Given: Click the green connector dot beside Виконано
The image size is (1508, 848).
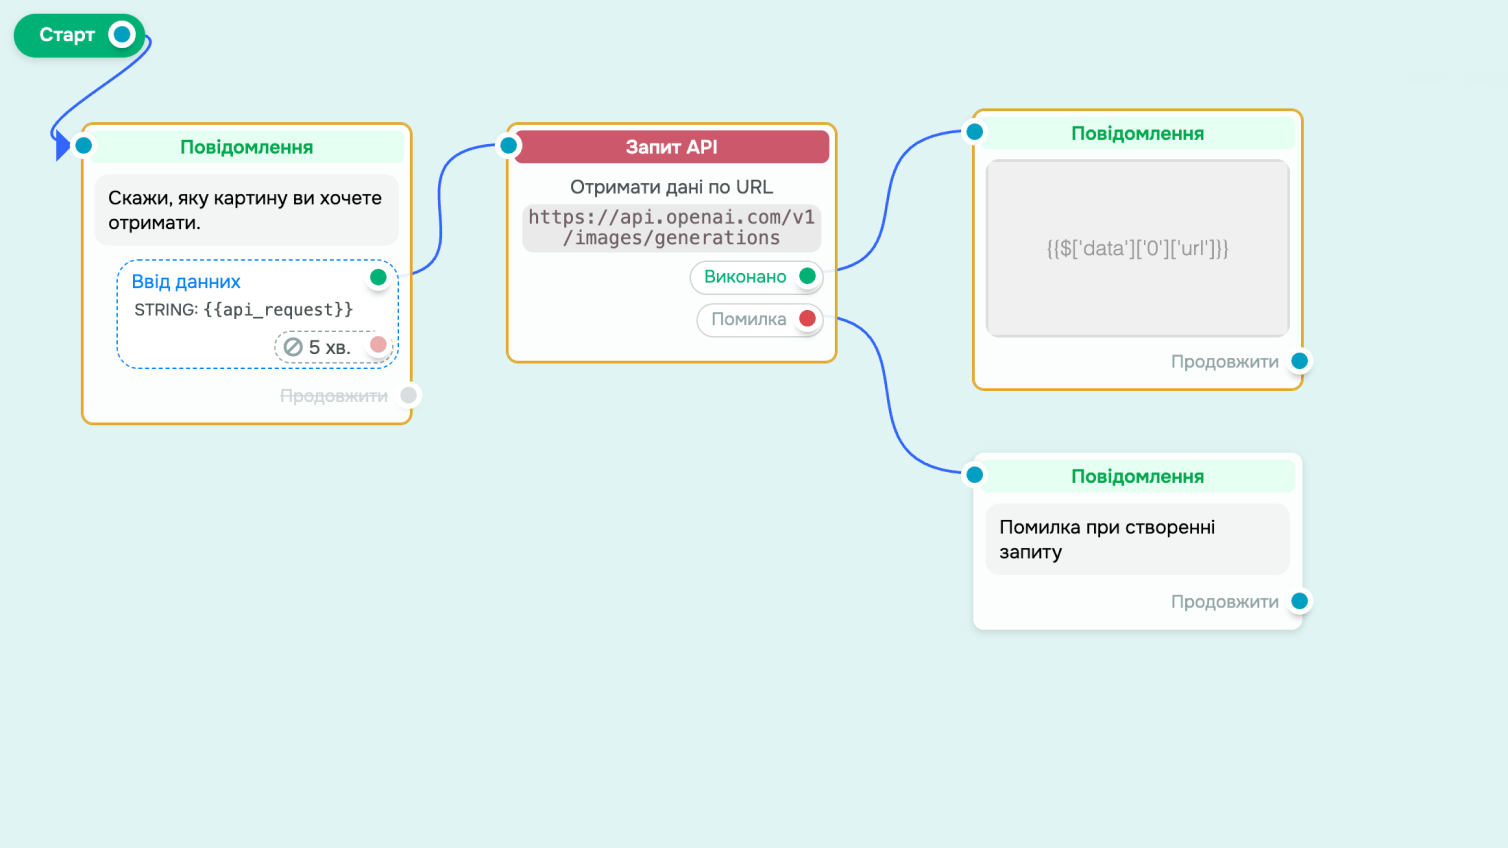Looking at the screenshot, I should [x=808, y=276].
